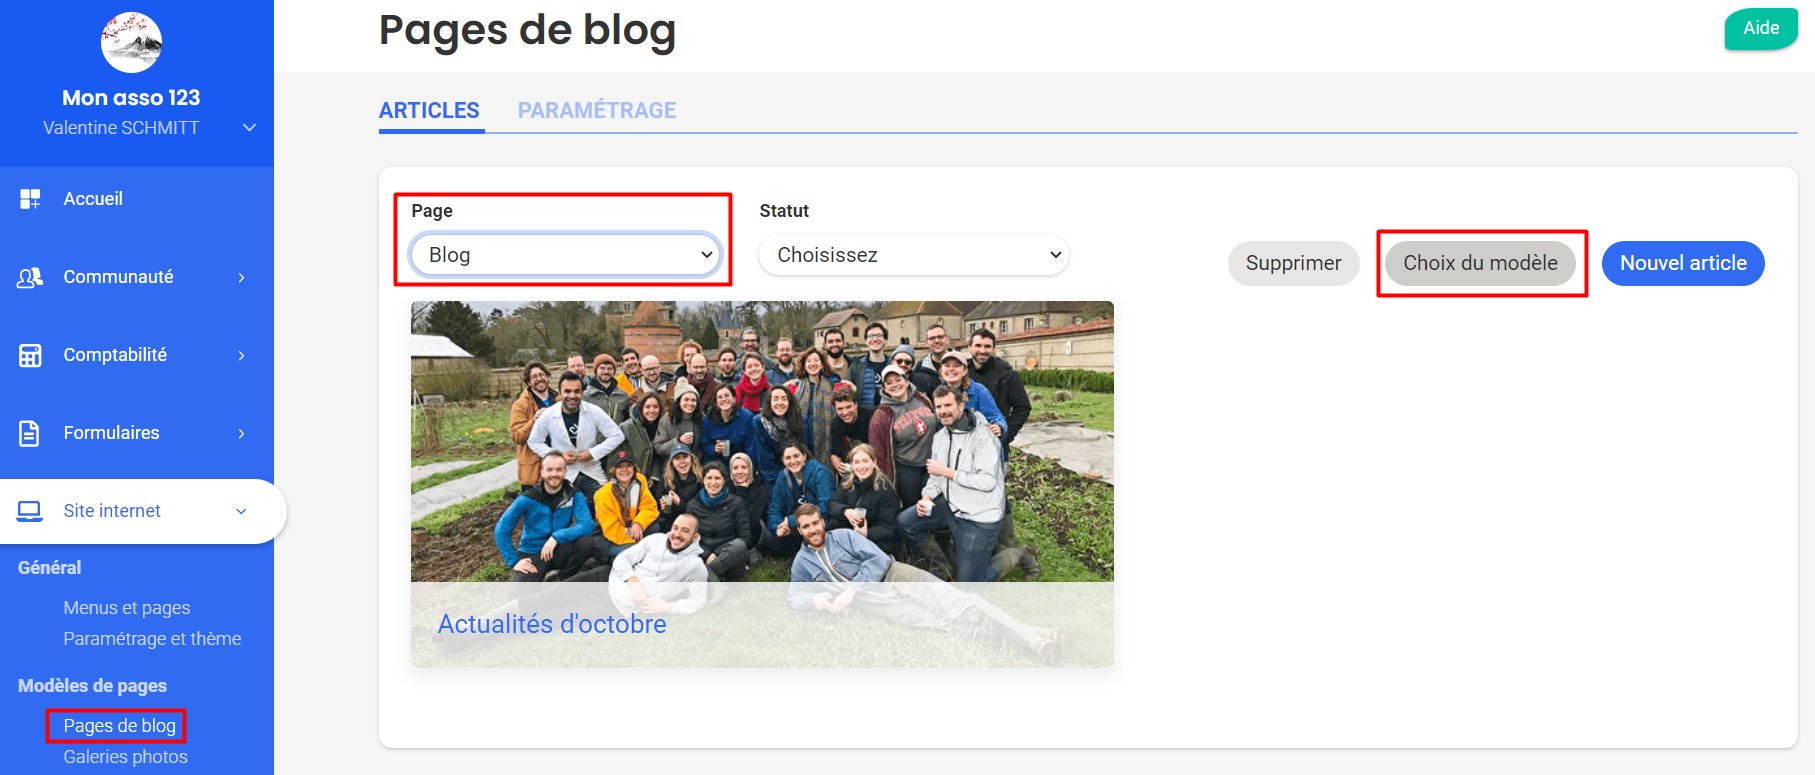Viewport: 1815px width, 775px height.
Task: Expand the Comptabilité submenu arrow
Action: (x=241, y=355)
